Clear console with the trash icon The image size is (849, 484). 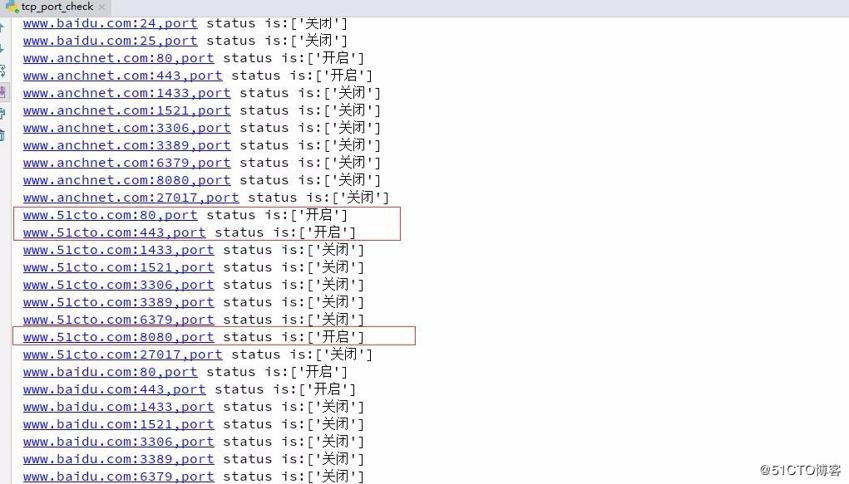3,135
